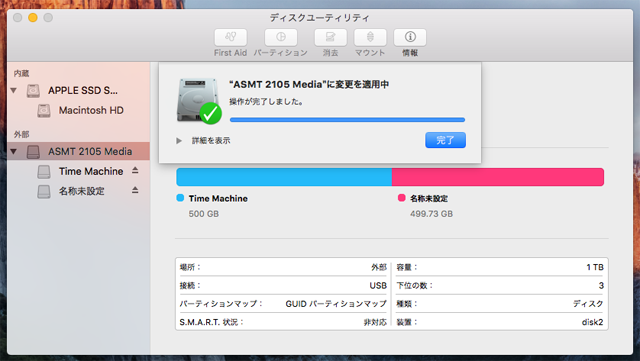Click the completed blue progress bar
640x361 pixels.
(347, 120)
